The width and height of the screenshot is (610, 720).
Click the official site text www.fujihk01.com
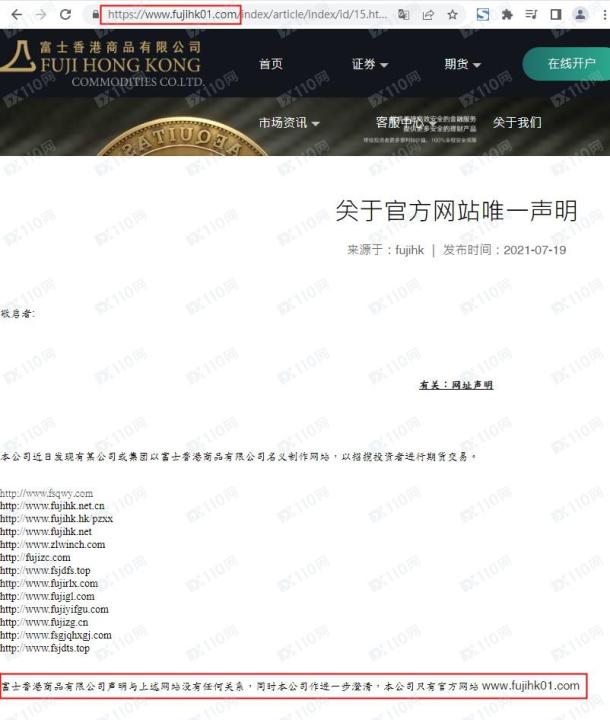(531, 686)
